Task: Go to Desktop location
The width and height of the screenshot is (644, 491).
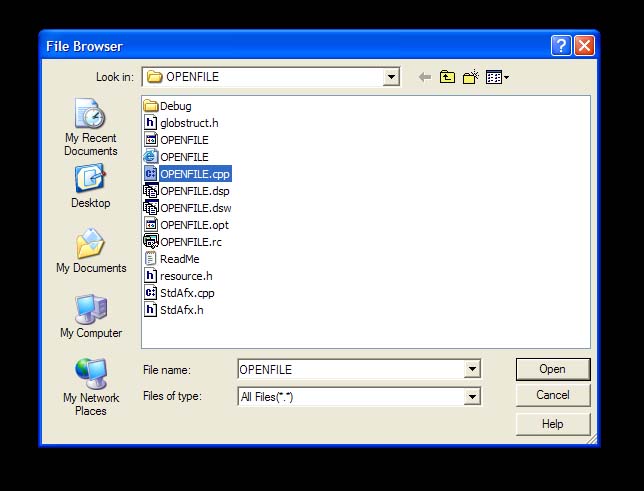Action: pos(90,187)
